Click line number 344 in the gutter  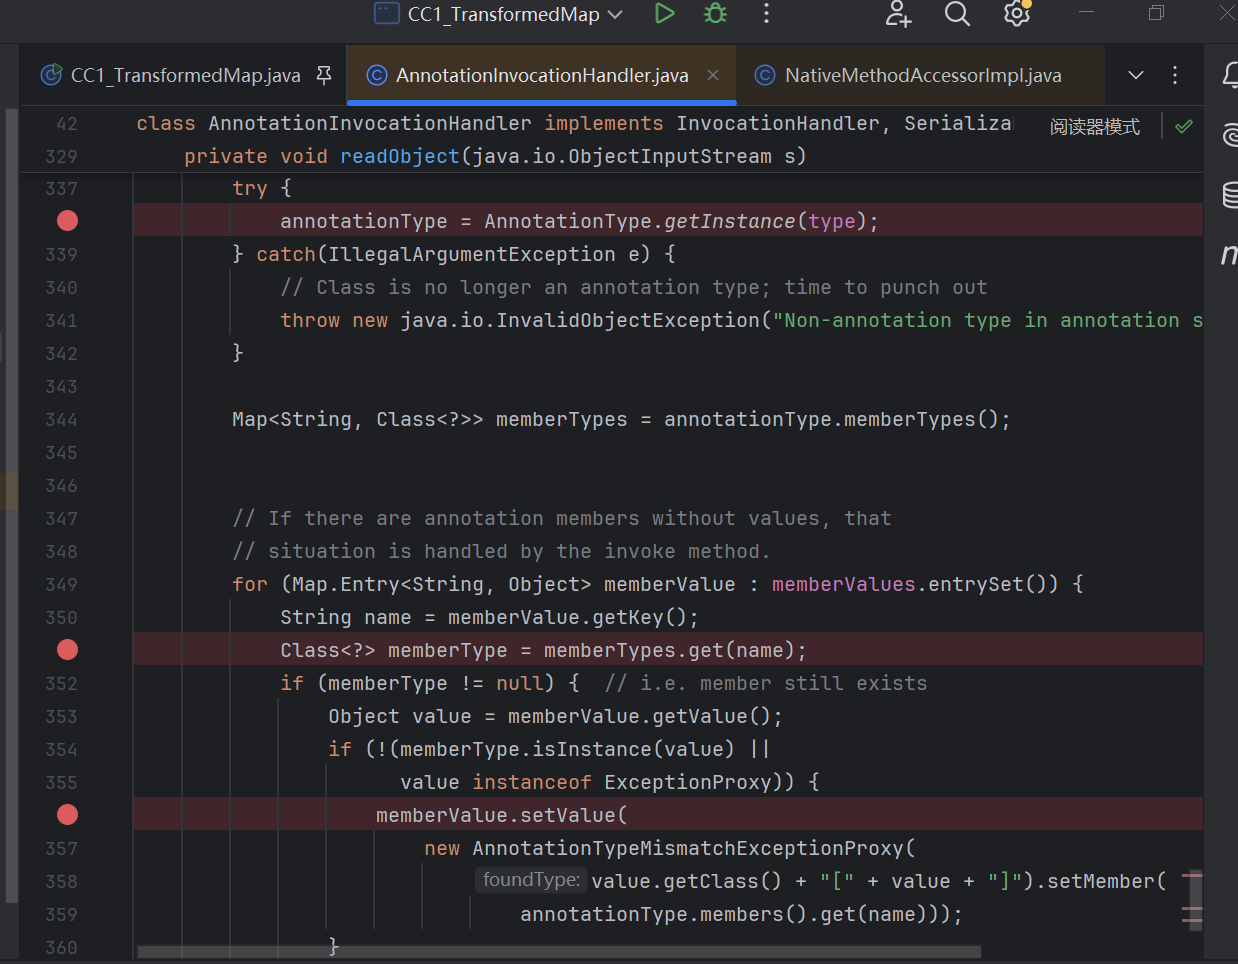[x=61, y=420]
